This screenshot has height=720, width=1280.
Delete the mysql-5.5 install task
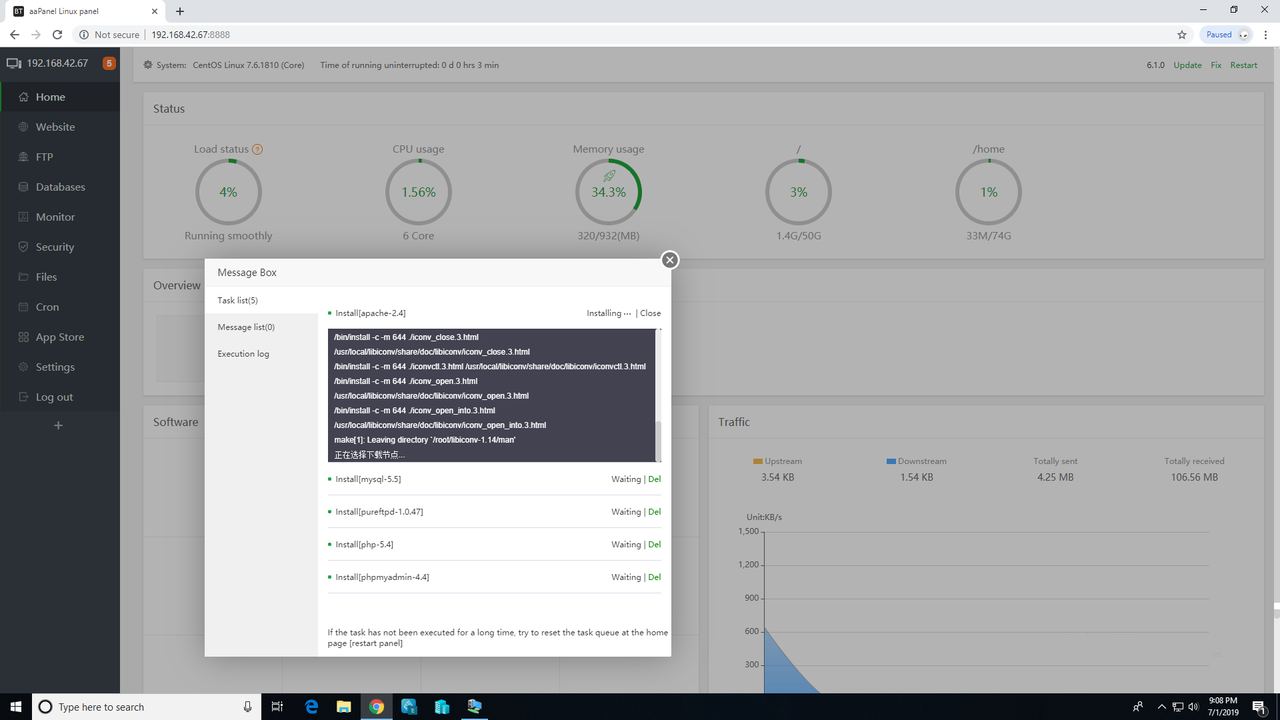(x=654, y=479)
